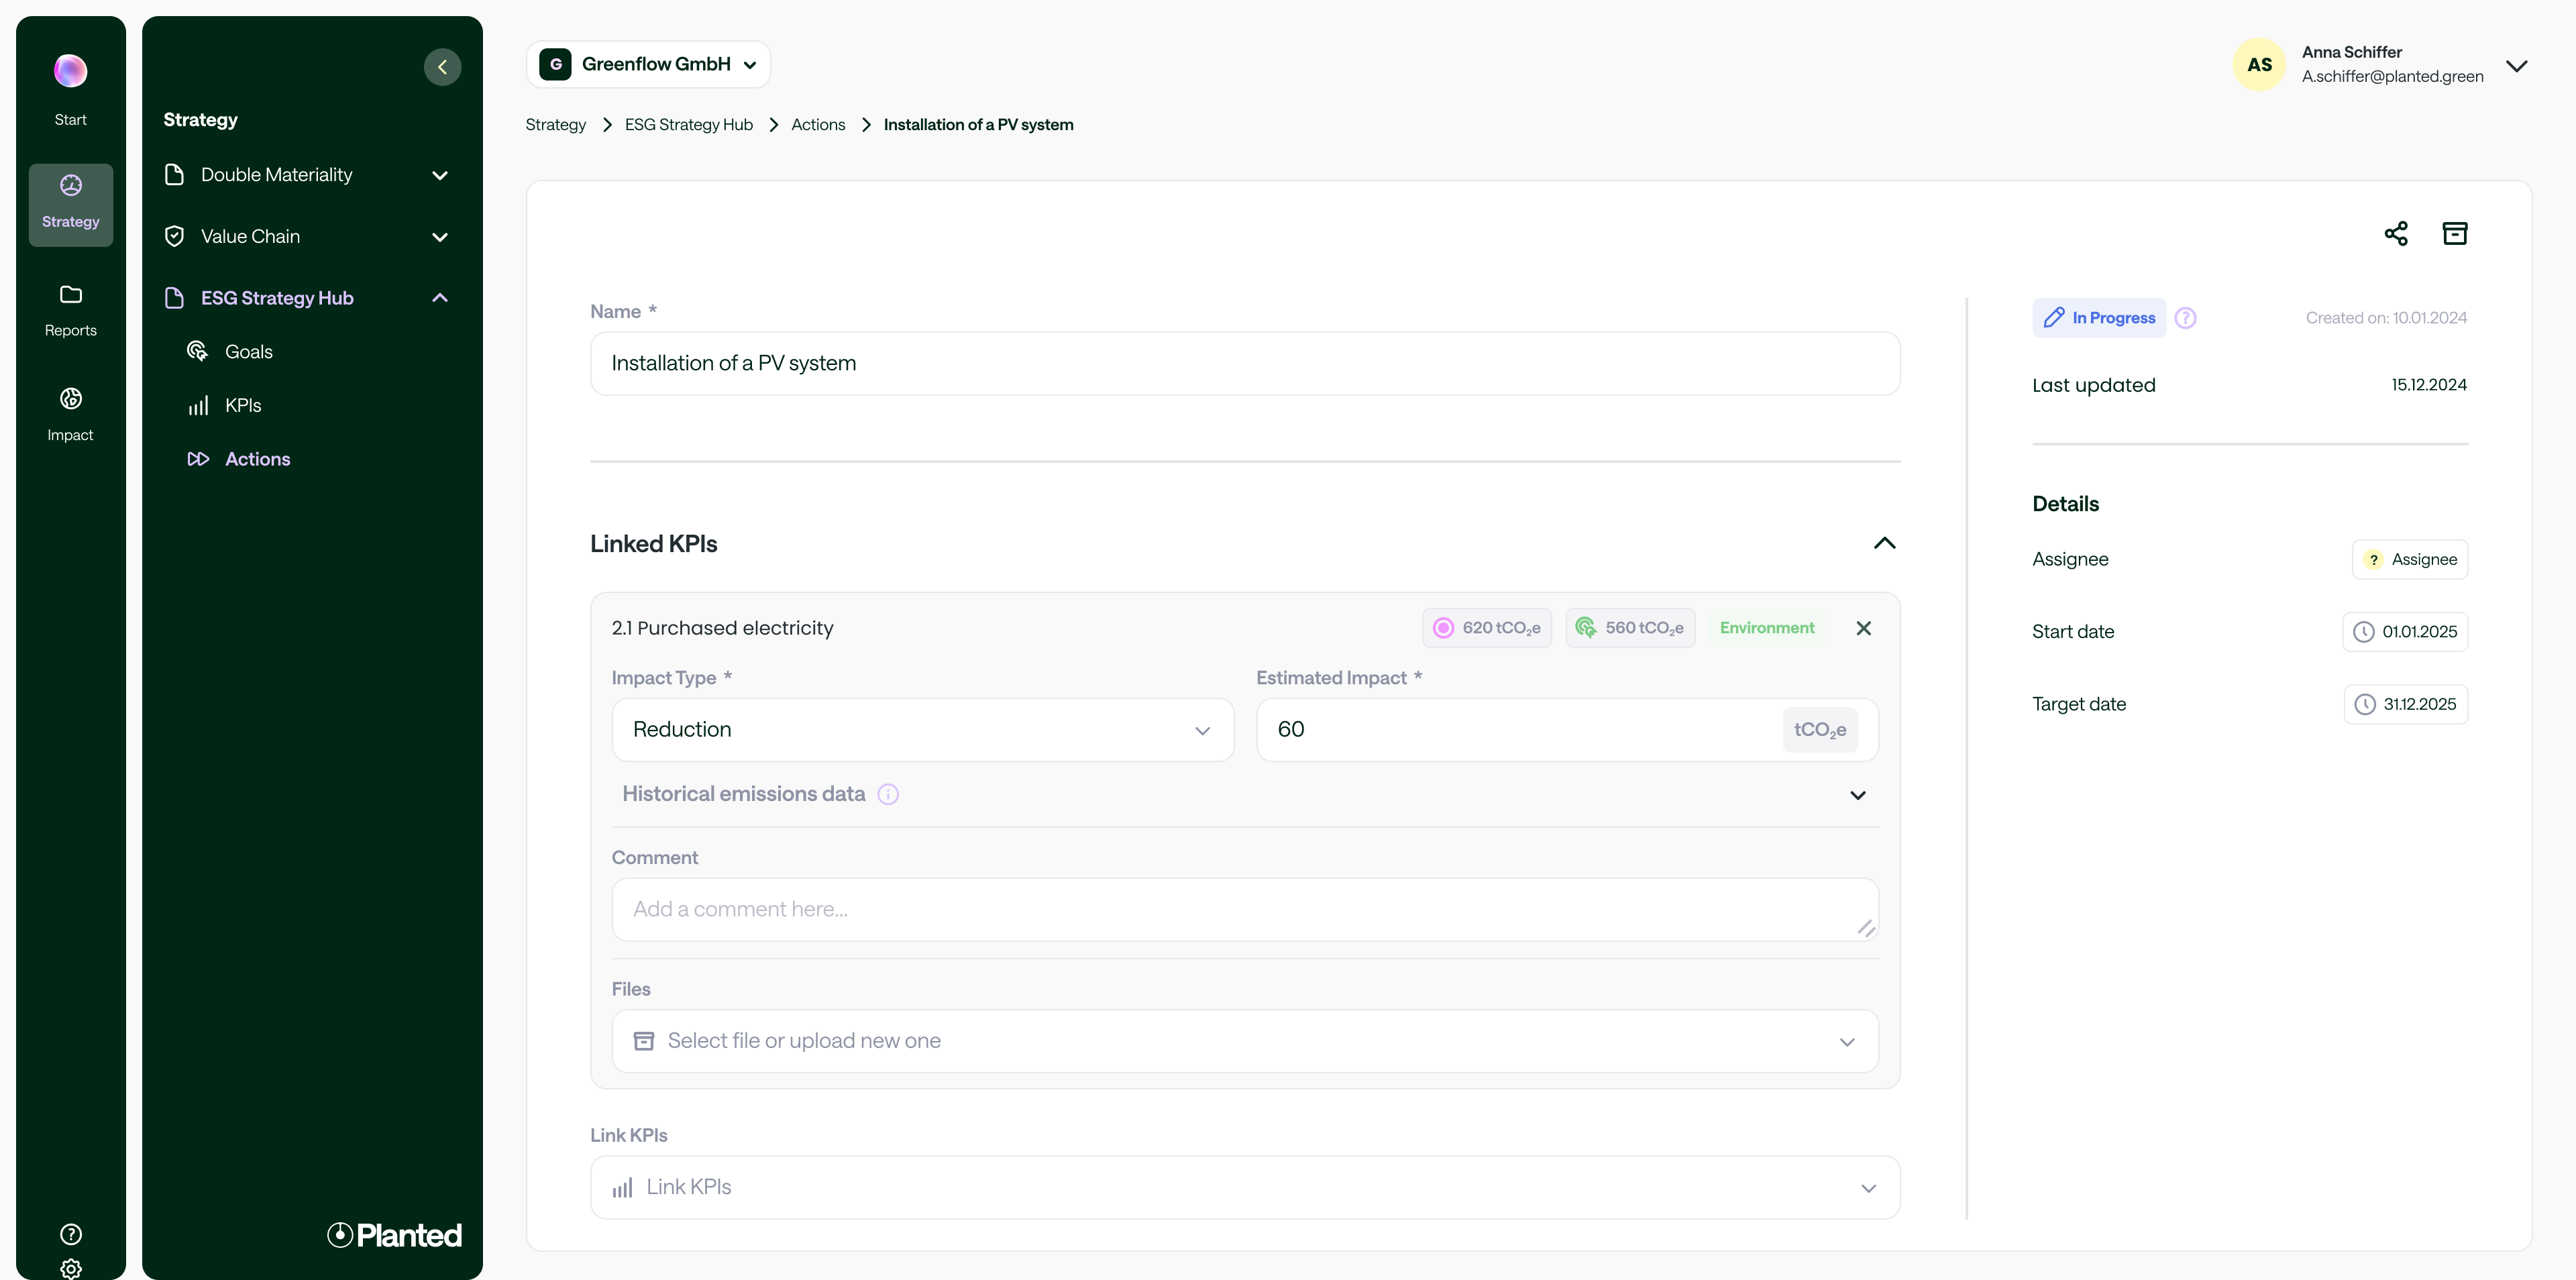This screenshot has height=1280, width=2576.
Task: Click the Environment category tag
Action: point(1767,628)
